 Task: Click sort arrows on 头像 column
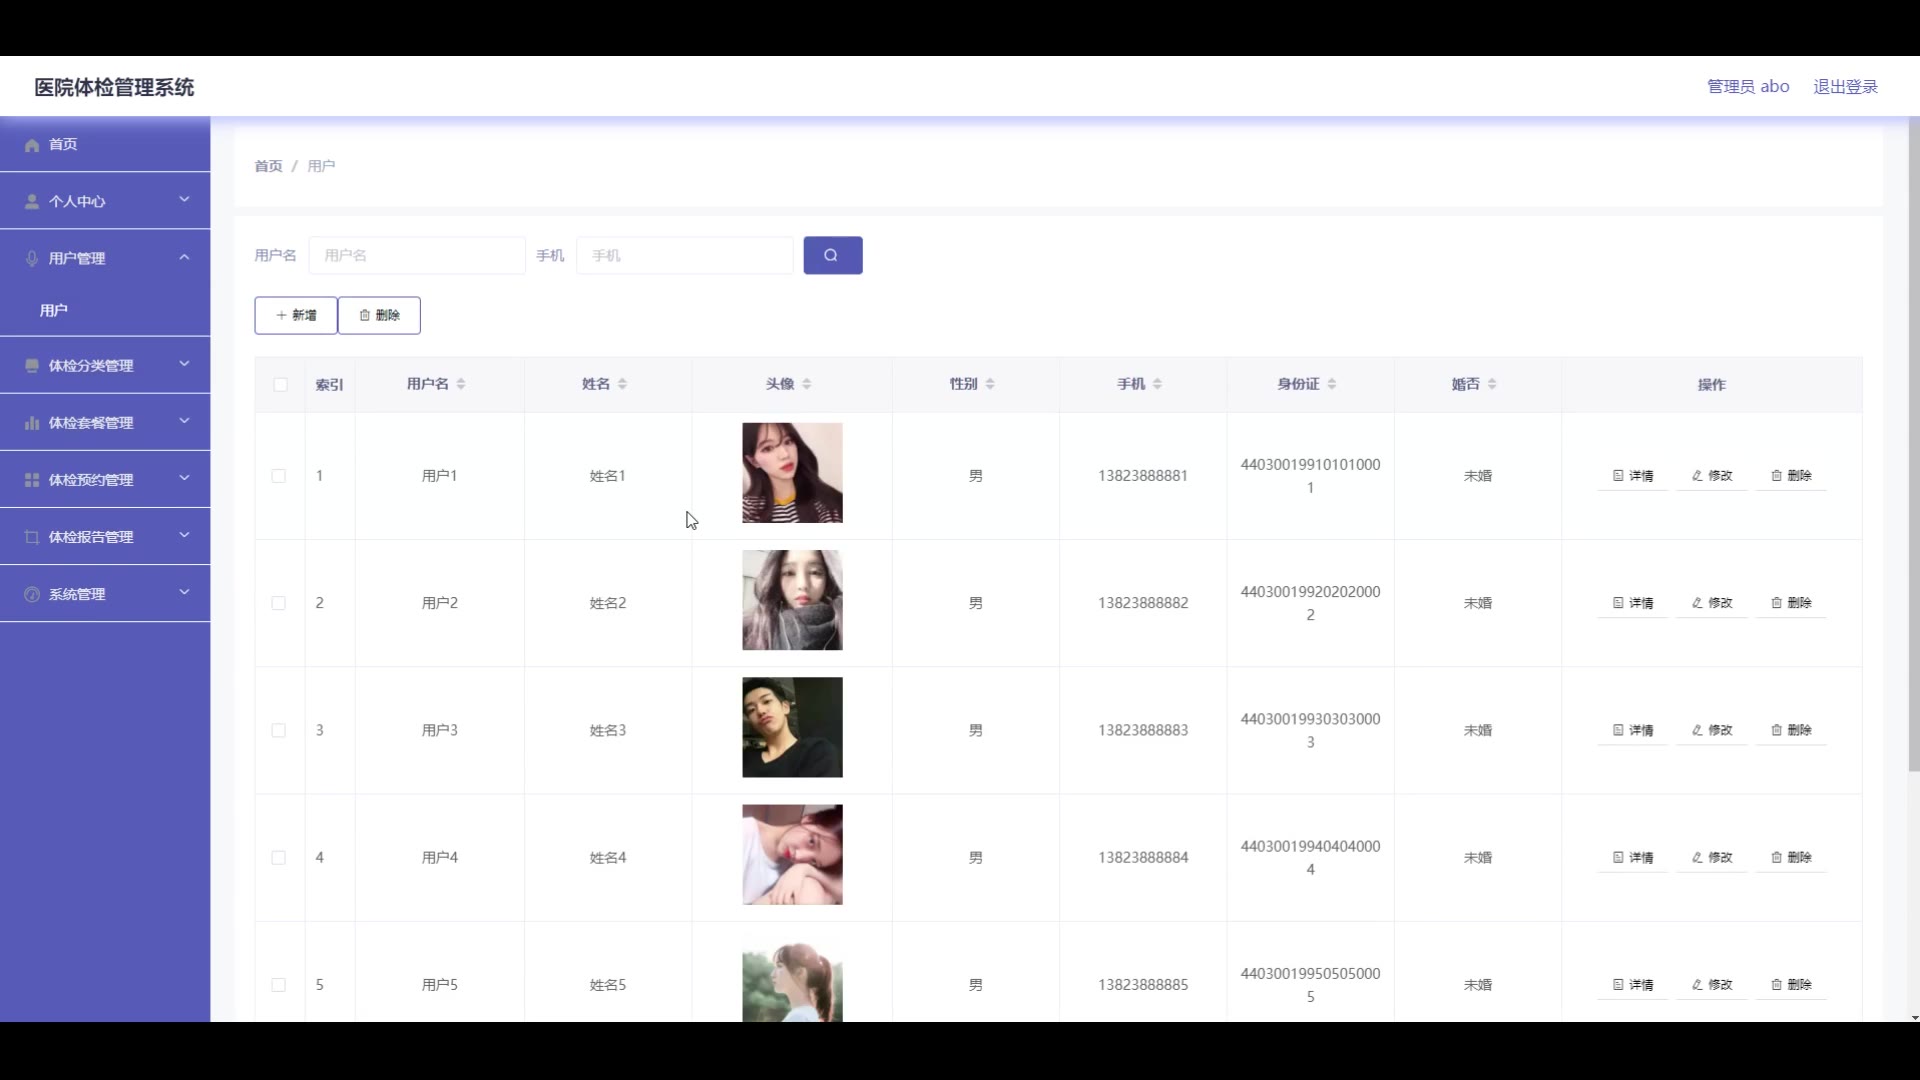point(807,384)
